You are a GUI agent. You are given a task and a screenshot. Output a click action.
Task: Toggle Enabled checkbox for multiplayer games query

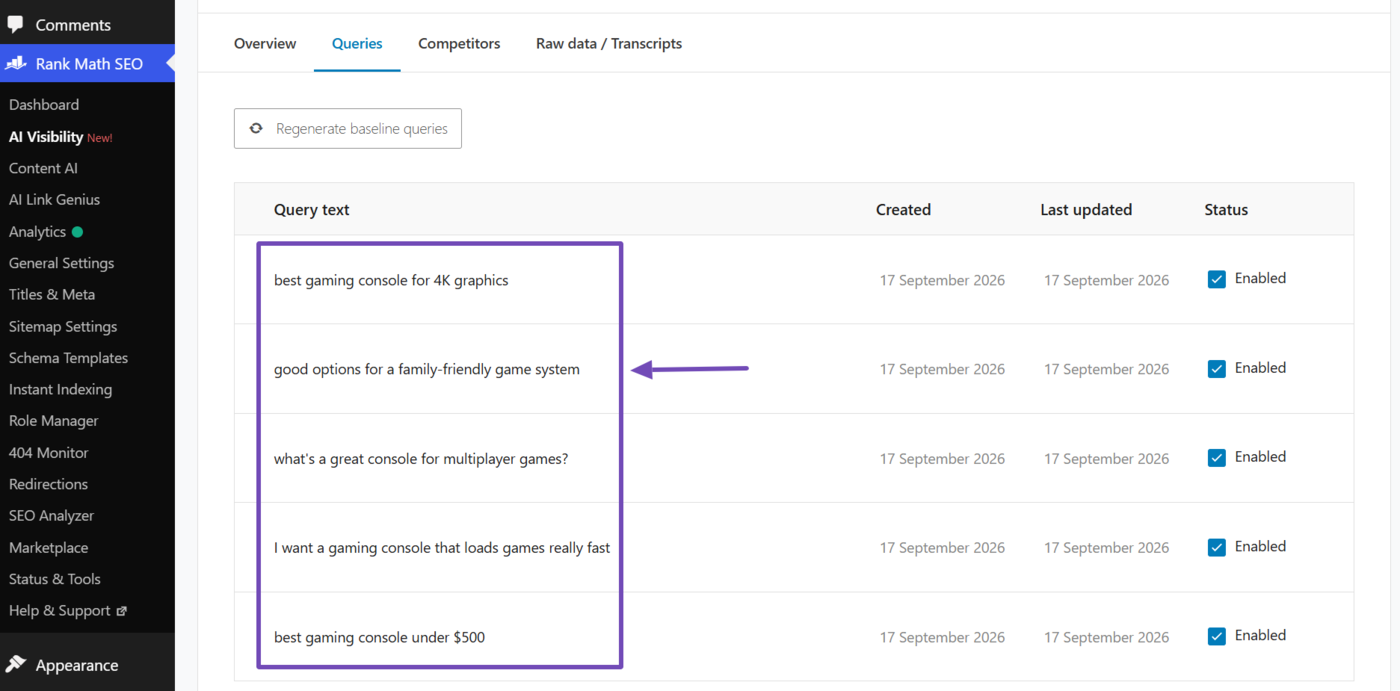(1217, 457)
